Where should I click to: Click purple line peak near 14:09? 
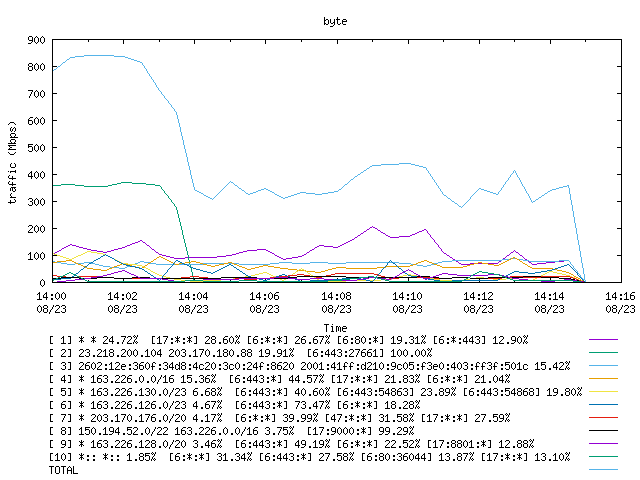click(x=372, y=227)
